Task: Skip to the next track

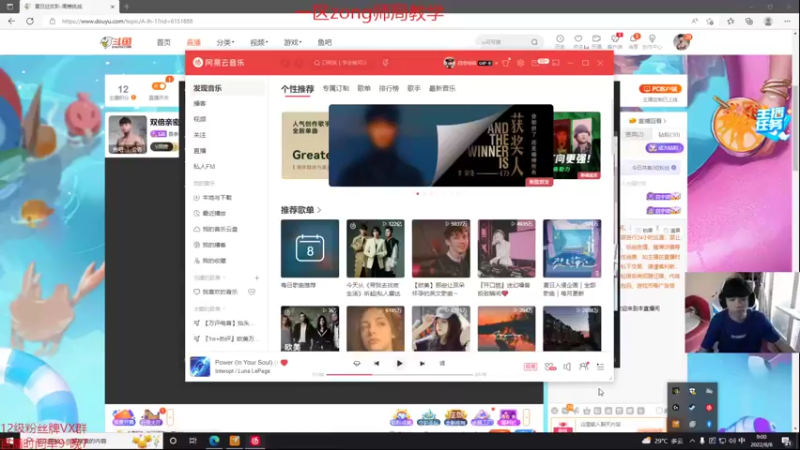Action: coord(422,364)
